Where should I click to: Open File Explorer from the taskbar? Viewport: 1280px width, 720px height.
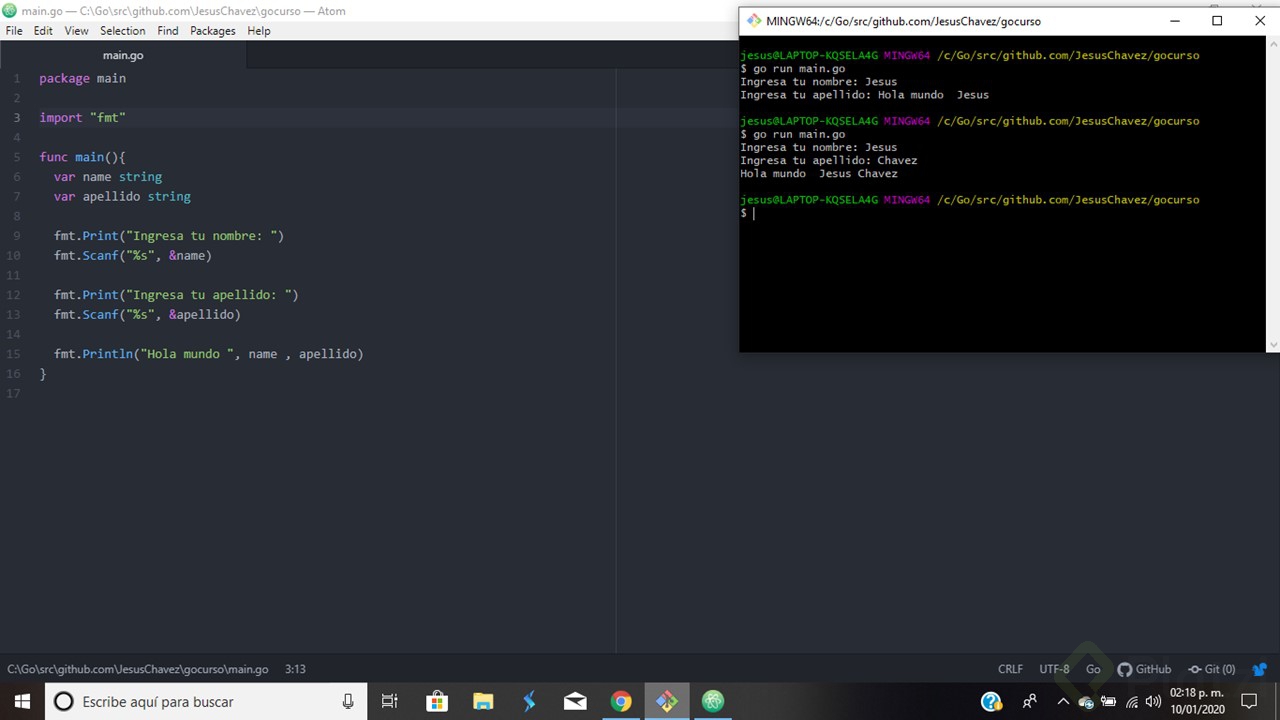pos(483,701)
